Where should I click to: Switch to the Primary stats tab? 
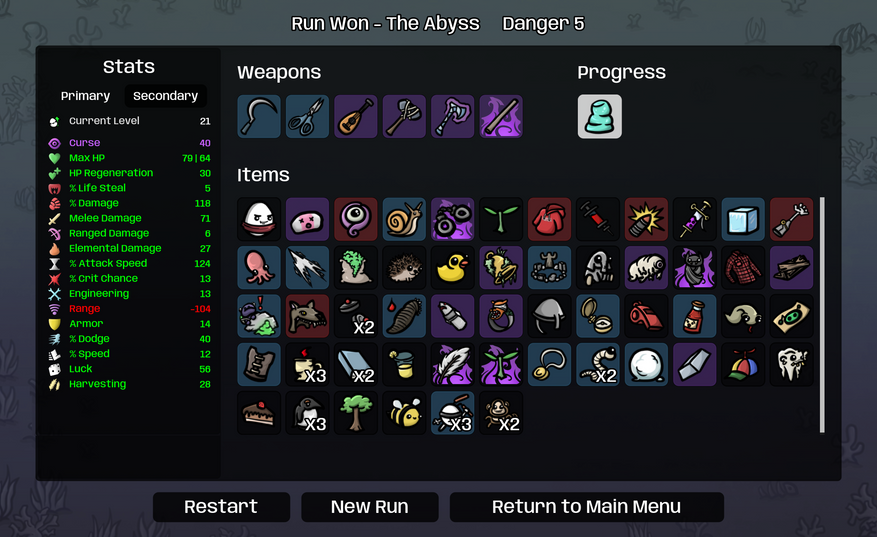click(86, 96)
